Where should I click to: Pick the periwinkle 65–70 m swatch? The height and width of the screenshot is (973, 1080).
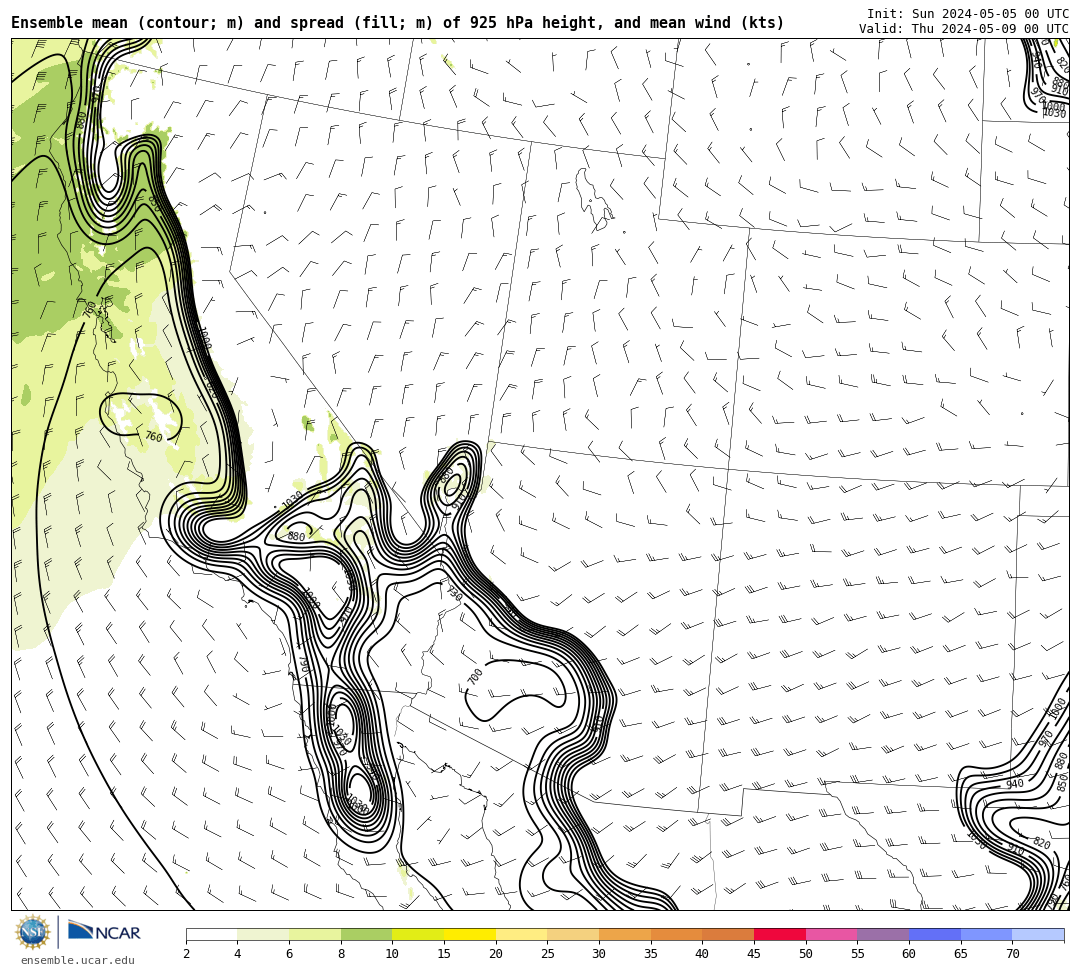pos(986,934)
